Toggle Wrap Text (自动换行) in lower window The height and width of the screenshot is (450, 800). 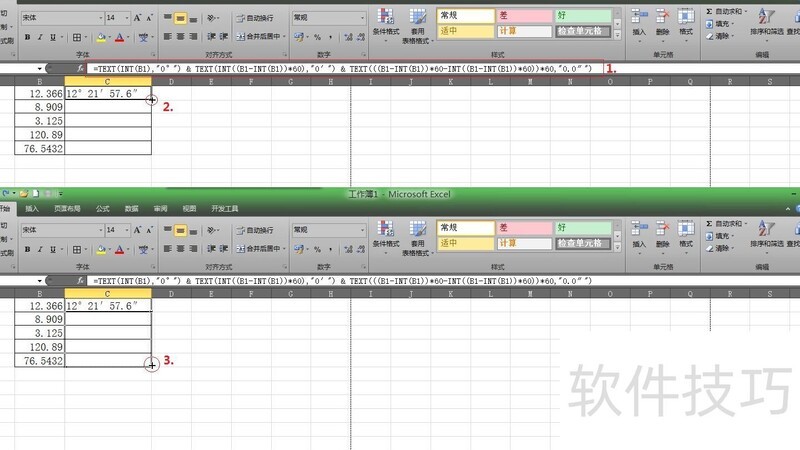259,229
